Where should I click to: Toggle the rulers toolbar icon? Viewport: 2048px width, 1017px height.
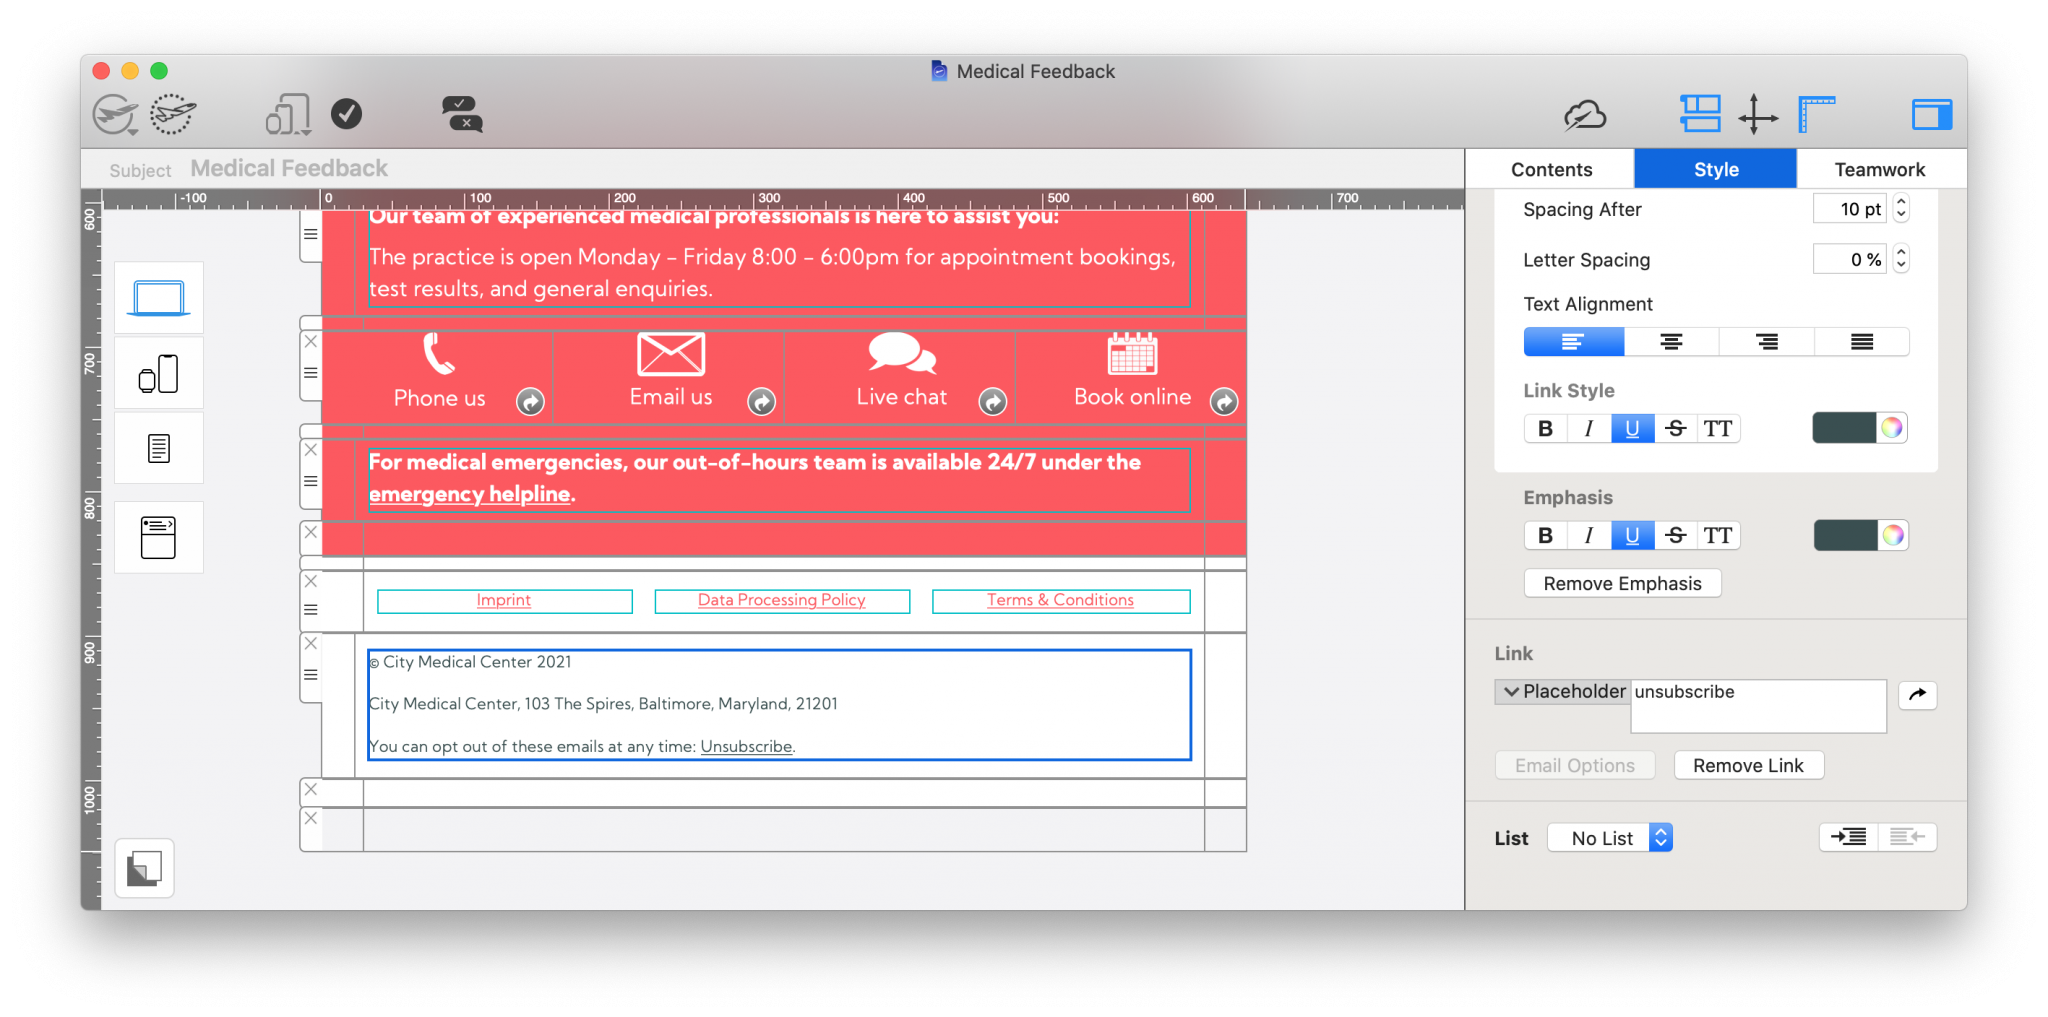tap(1817, 114)
